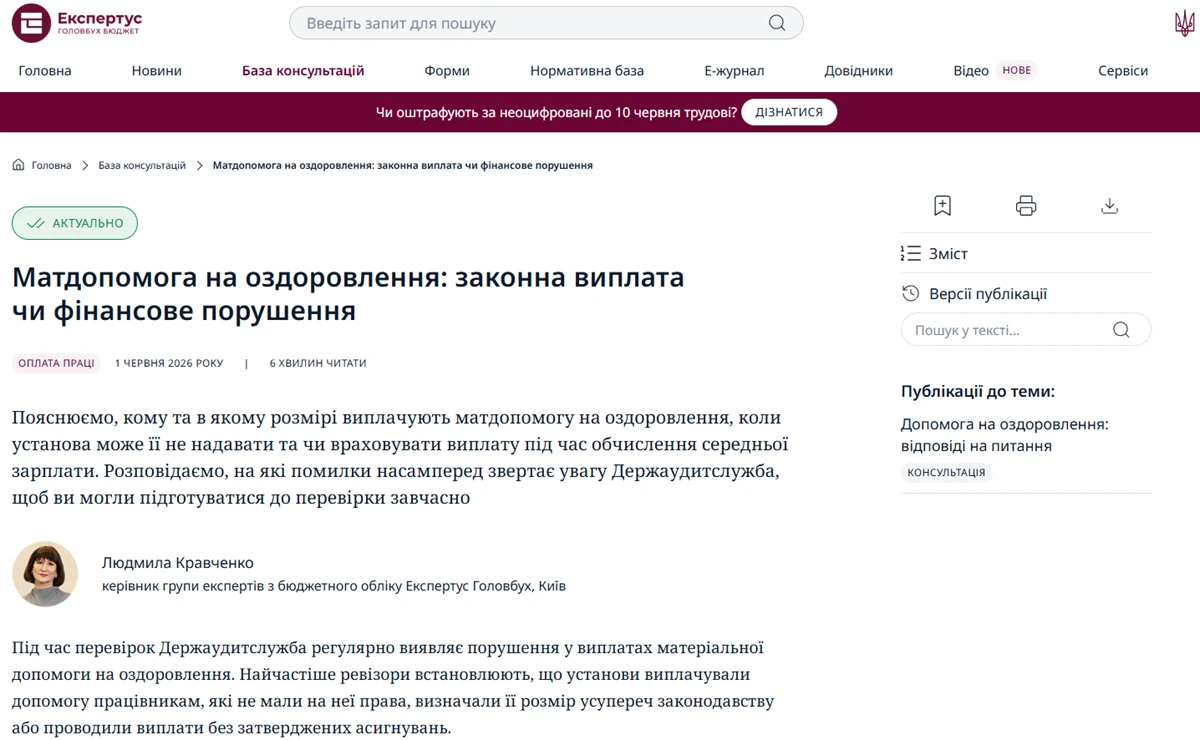Viewport: 1200px width, 740px height.
Task: Download the article with download icon
Action: (1109, 206)
